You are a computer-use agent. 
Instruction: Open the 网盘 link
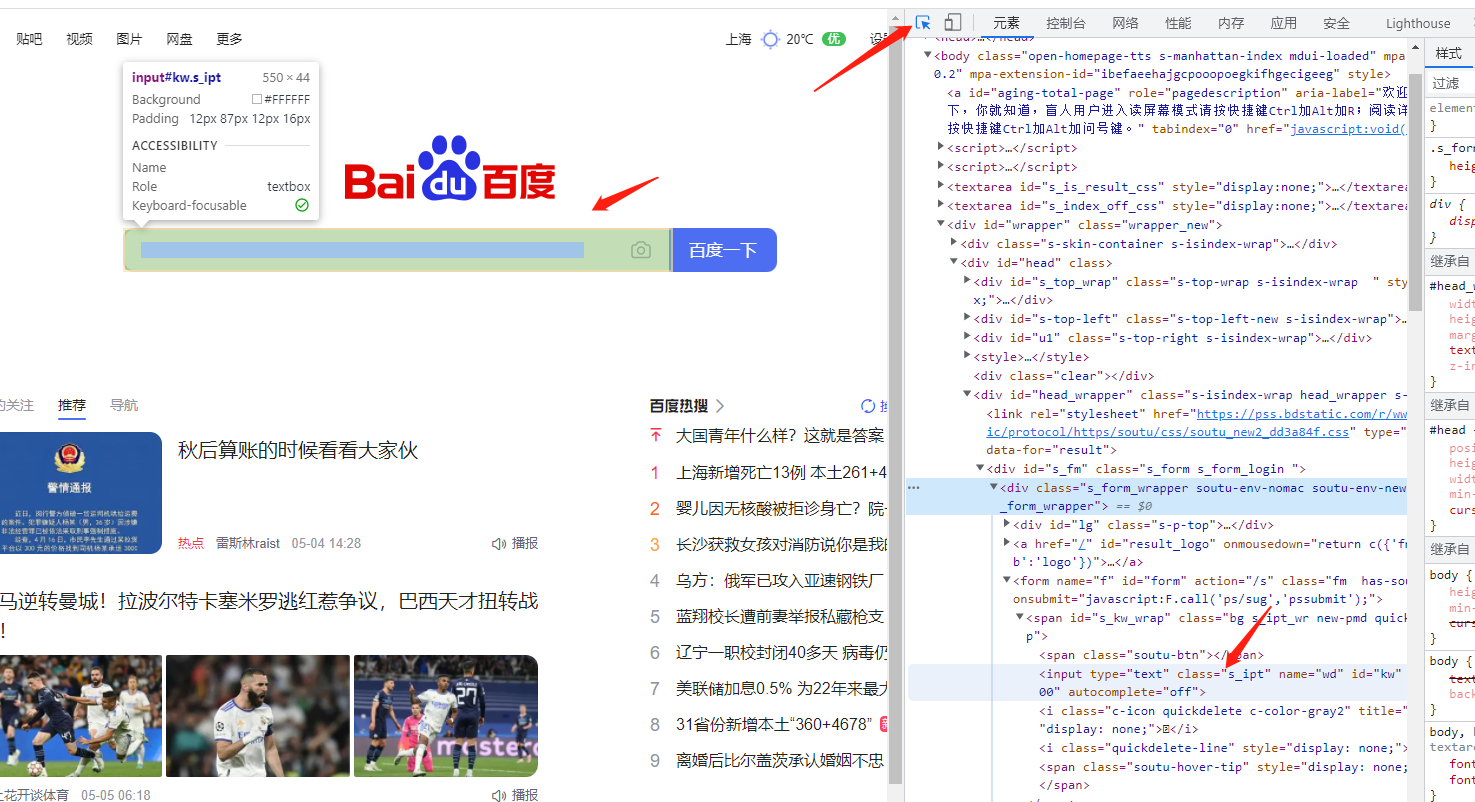point(179,39)
